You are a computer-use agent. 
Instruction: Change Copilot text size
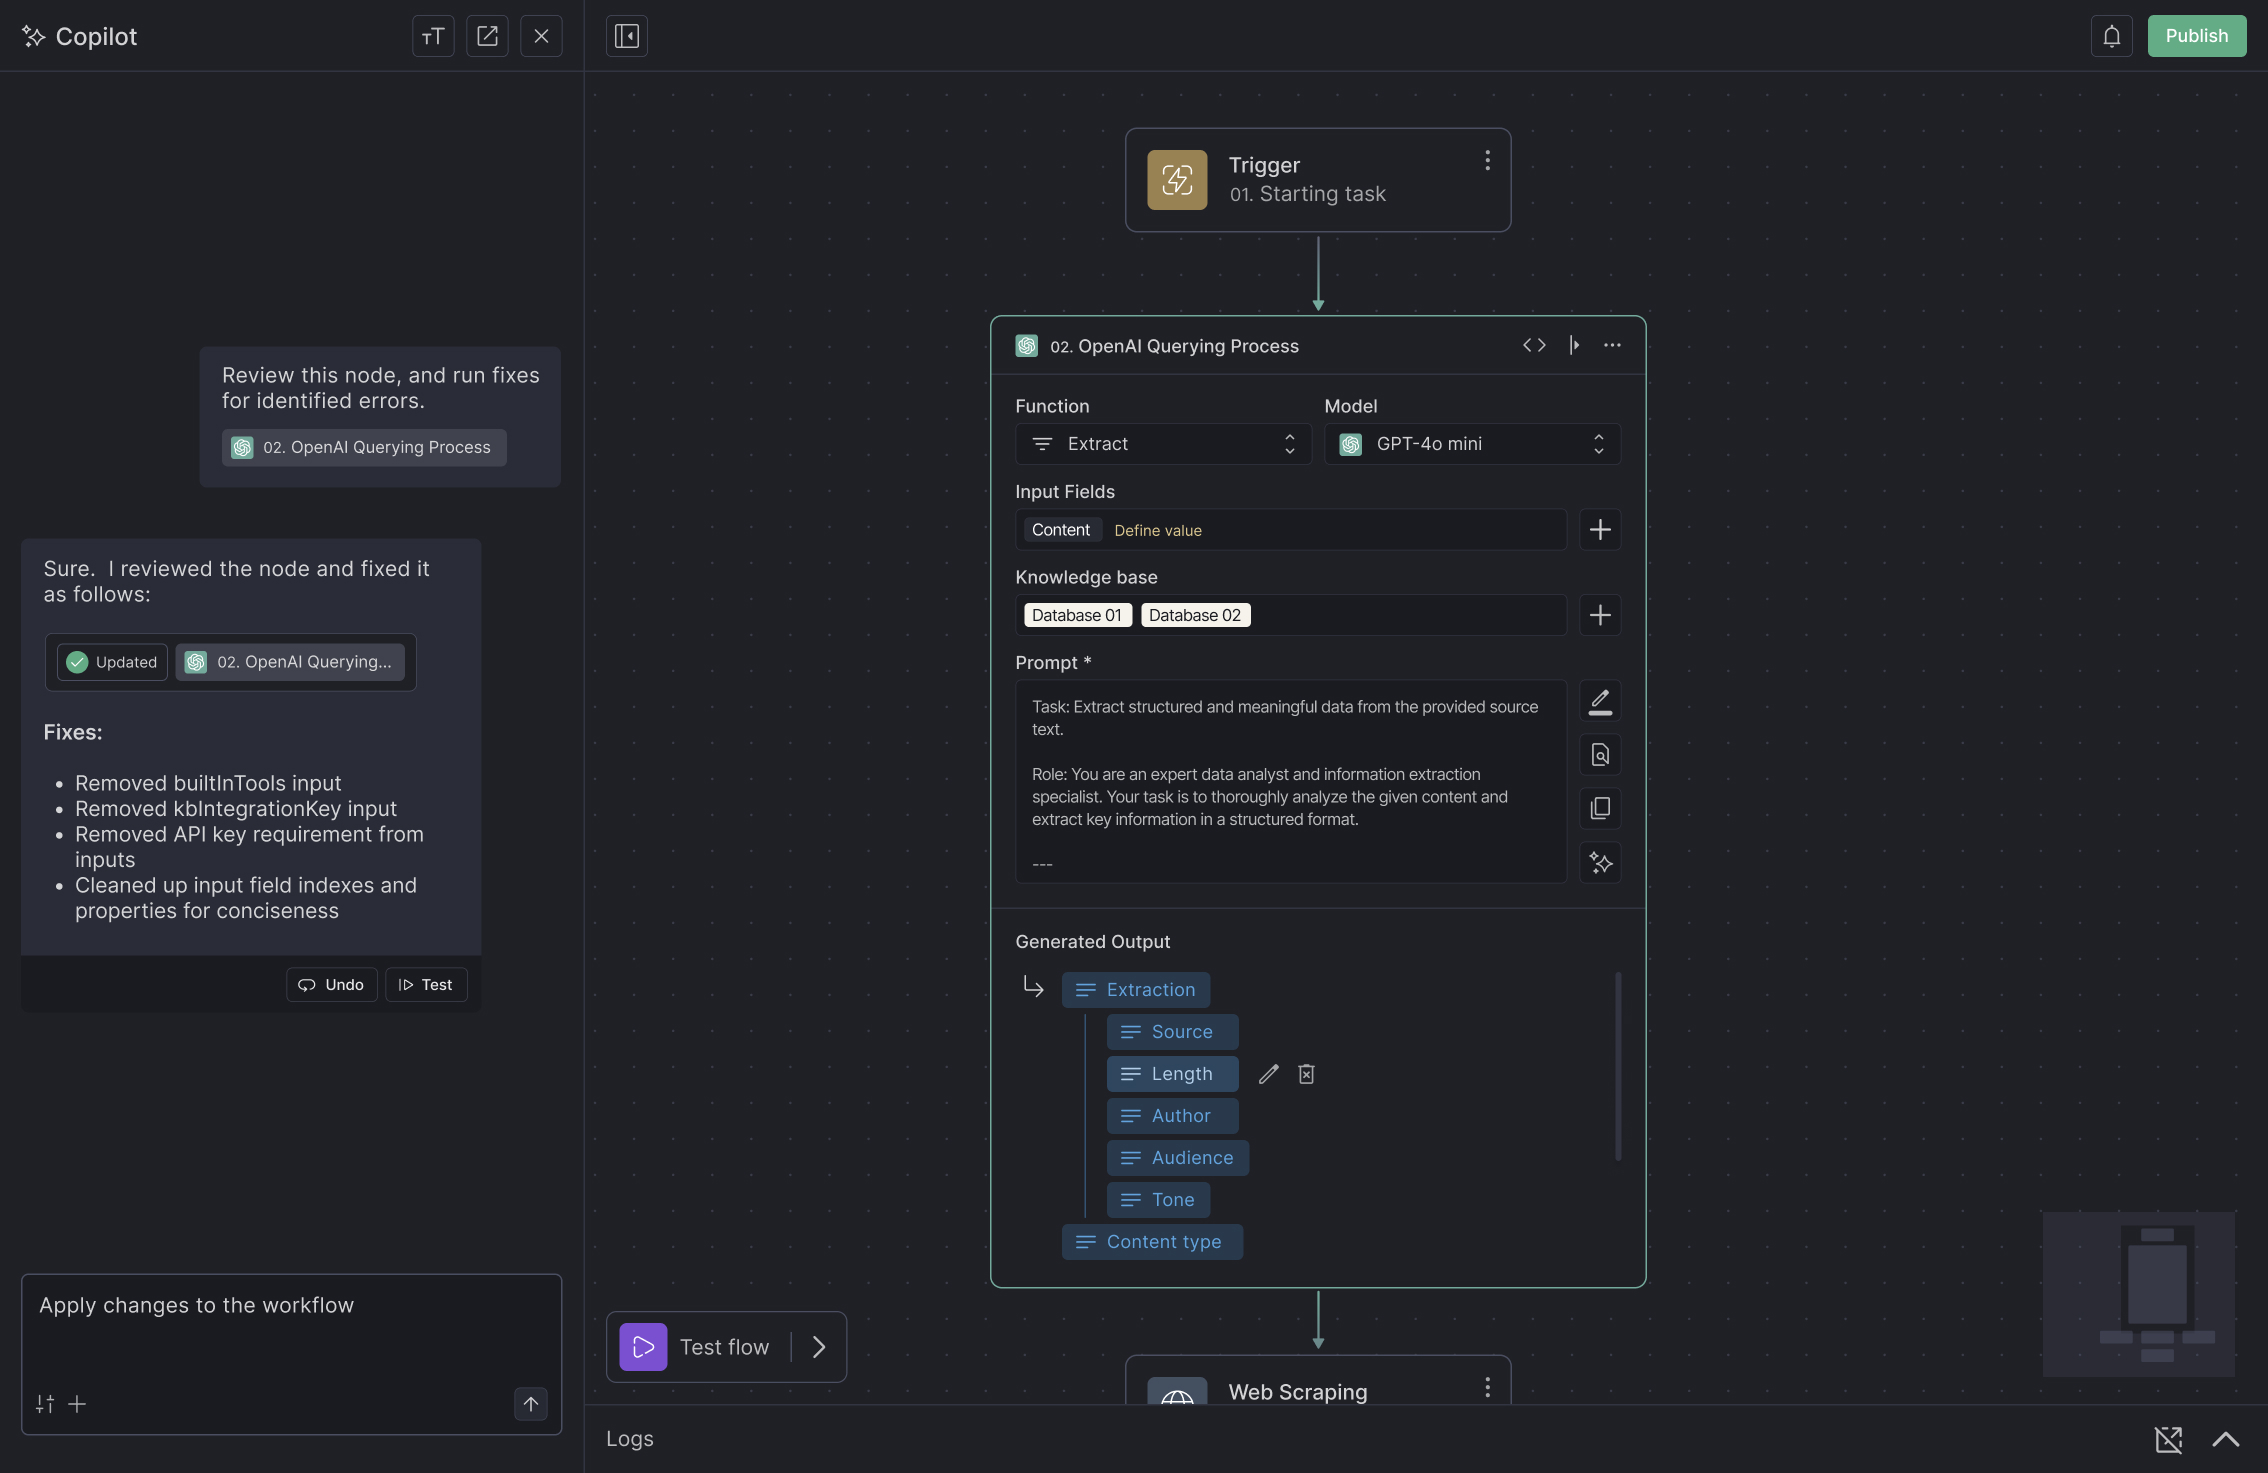(433, 36)
